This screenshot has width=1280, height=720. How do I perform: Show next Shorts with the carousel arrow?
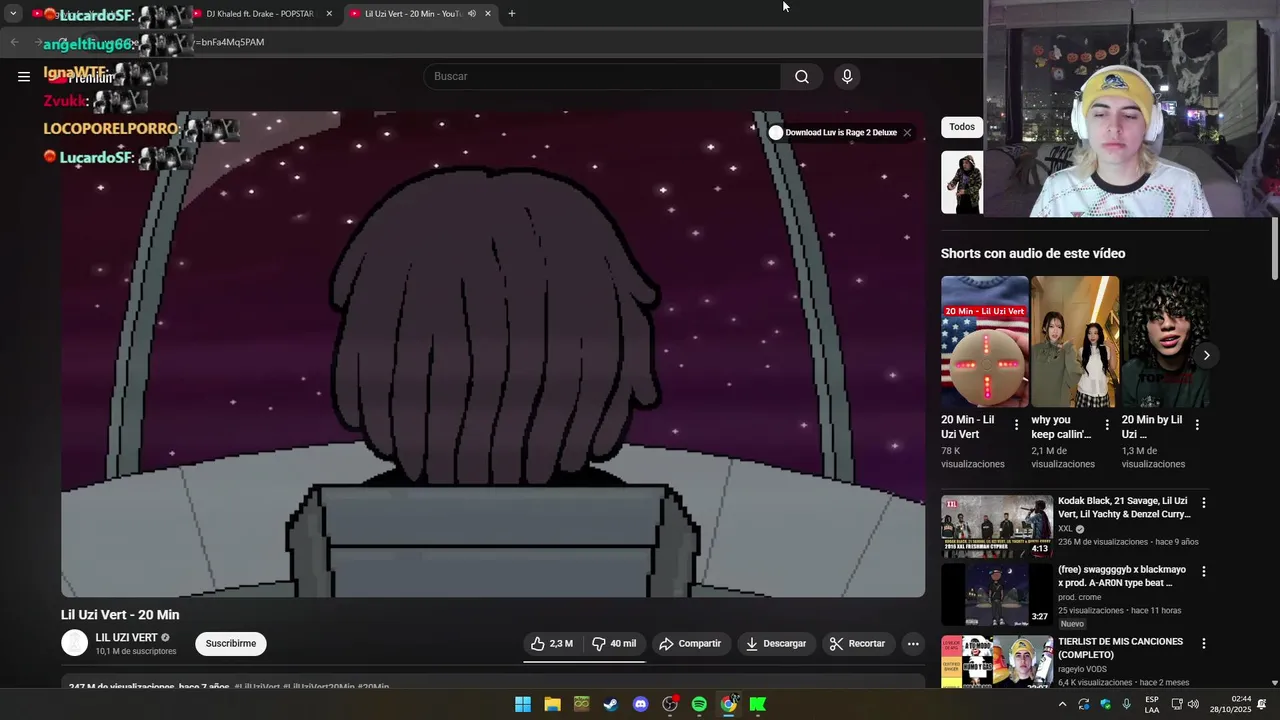point(1206,355)
